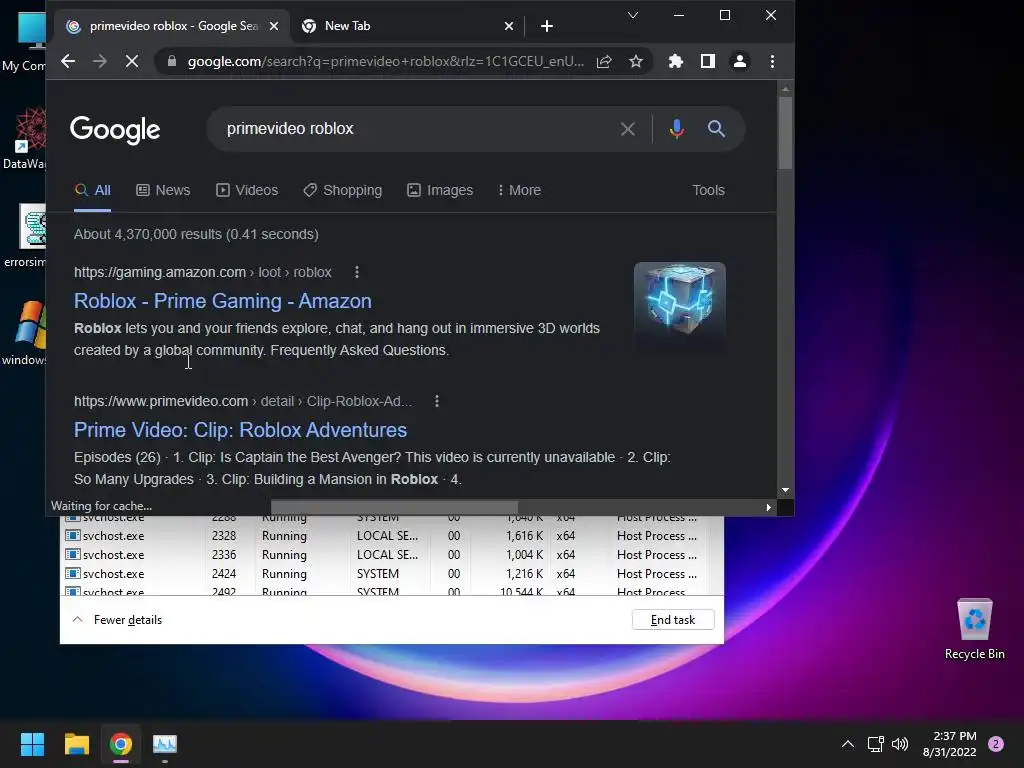Share this page via the address bar icon

[x=604, y=61]
